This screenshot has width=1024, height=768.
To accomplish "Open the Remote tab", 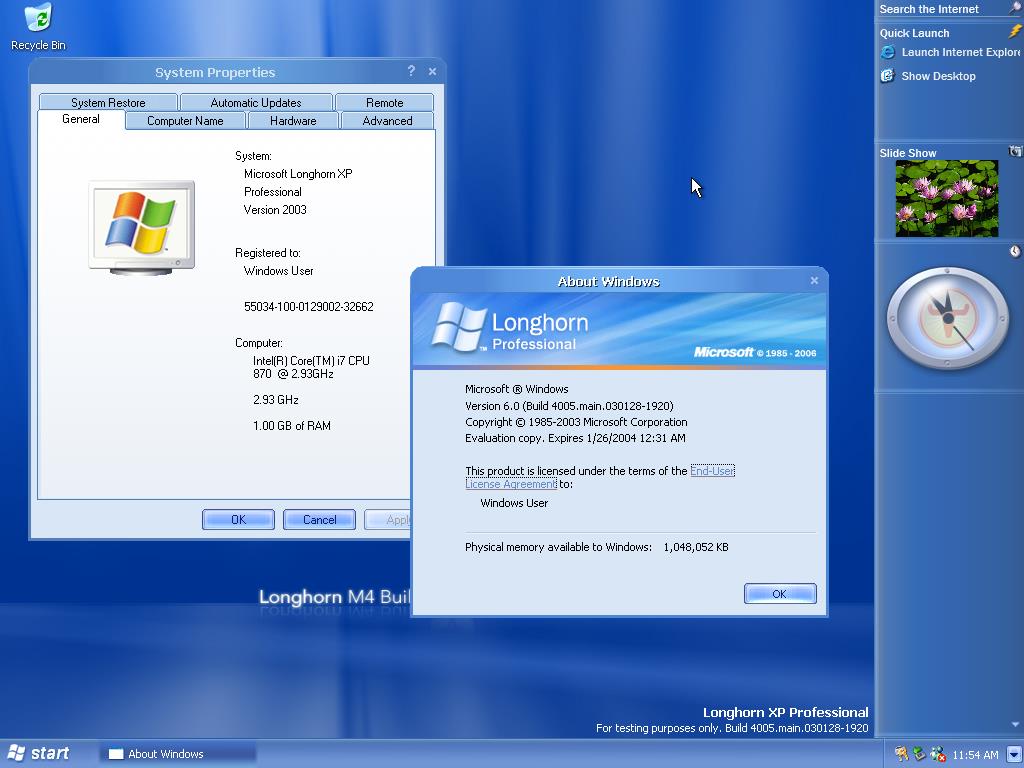I will pyautogui.click(x=385, y=103).
